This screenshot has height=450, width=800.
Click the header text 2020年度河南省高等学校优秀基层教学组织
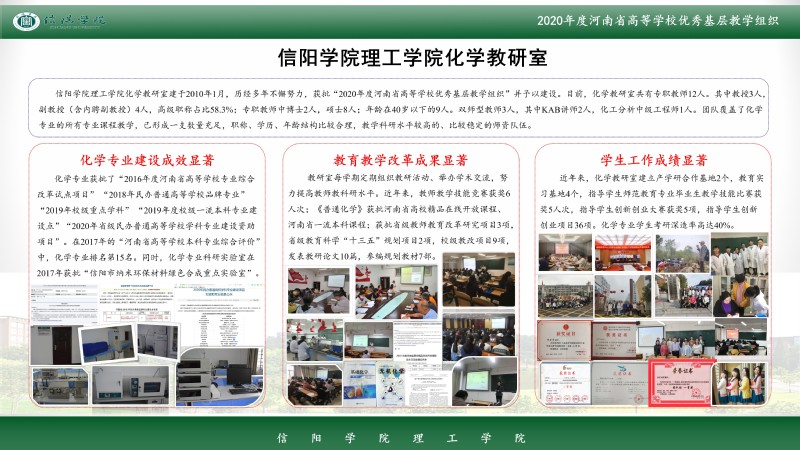click(658, 20)
